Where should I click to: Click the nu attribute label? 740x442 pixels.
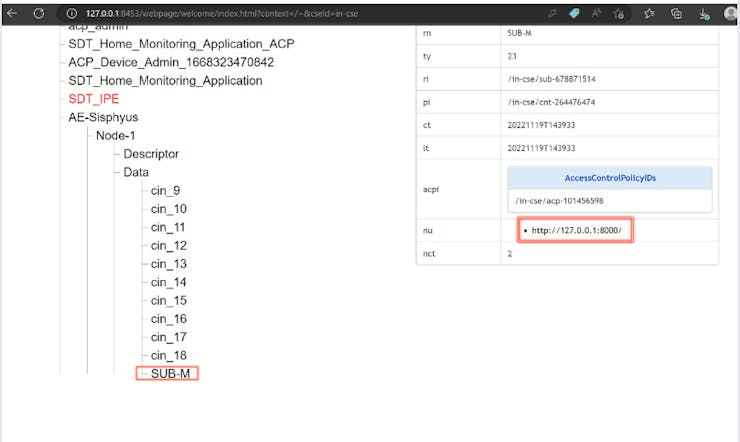pos(428,231)
